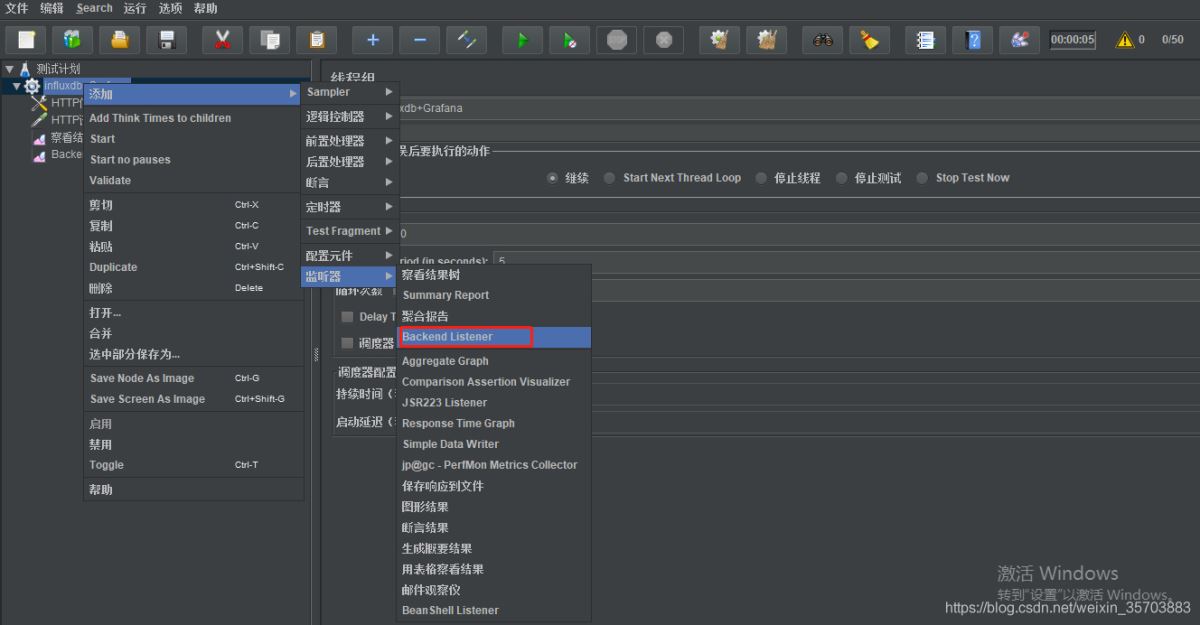Expand the Sampler submenu
This screenshot has height=625, width=1200.
[350, 92]
